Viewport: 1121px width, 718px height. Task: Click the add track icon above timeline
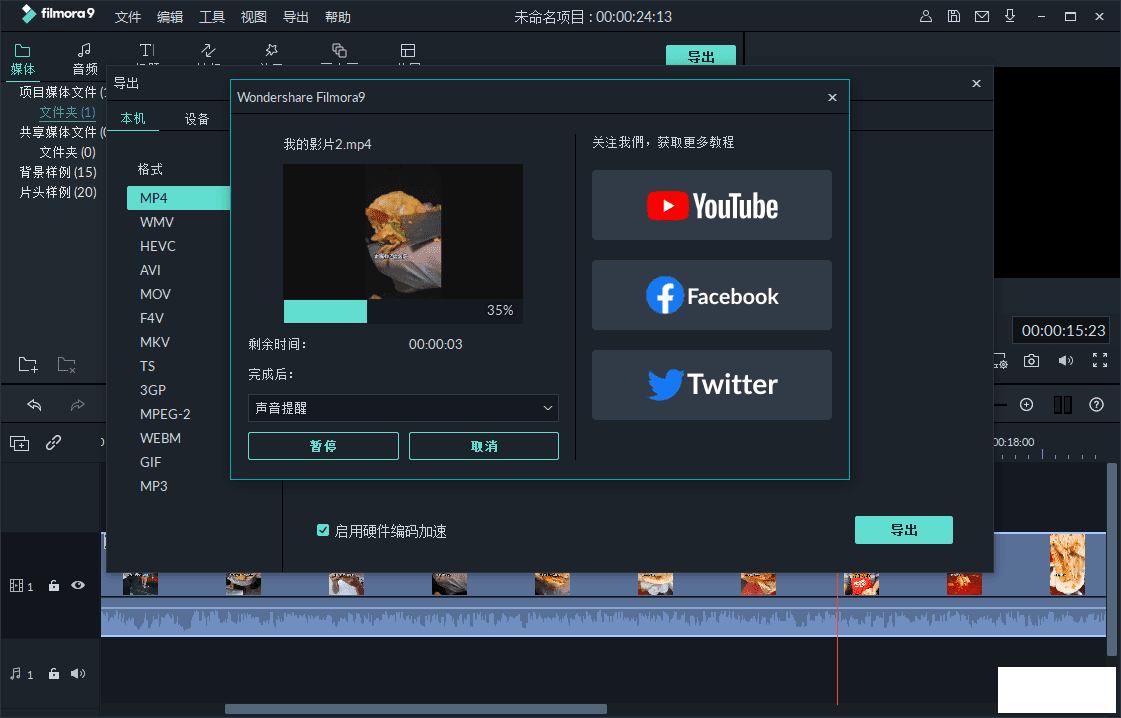(19, 443)
